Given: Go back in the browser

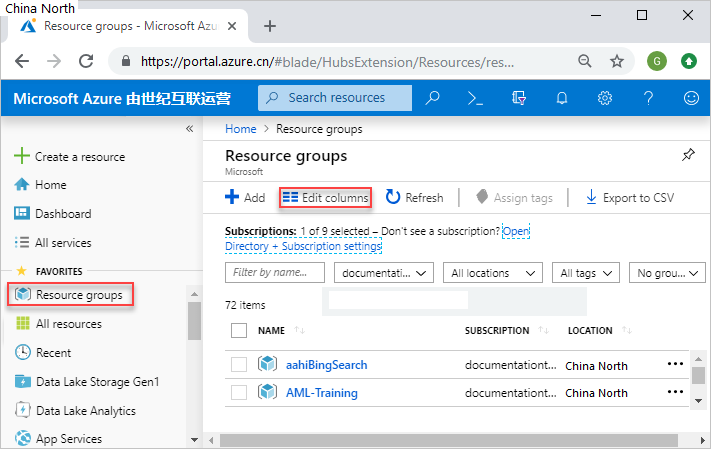Looking at the screenshot, I should pyautogui.click(x=22, y=61).
